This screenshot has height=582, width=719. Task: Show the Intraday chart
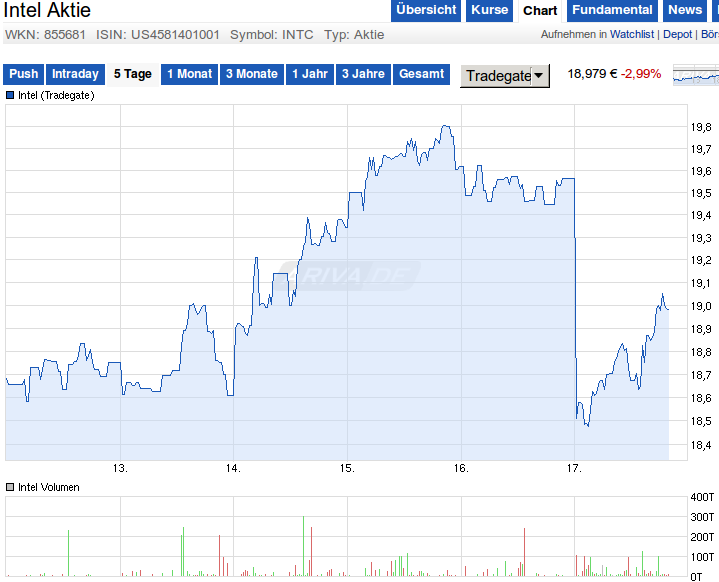coord(75,74)
